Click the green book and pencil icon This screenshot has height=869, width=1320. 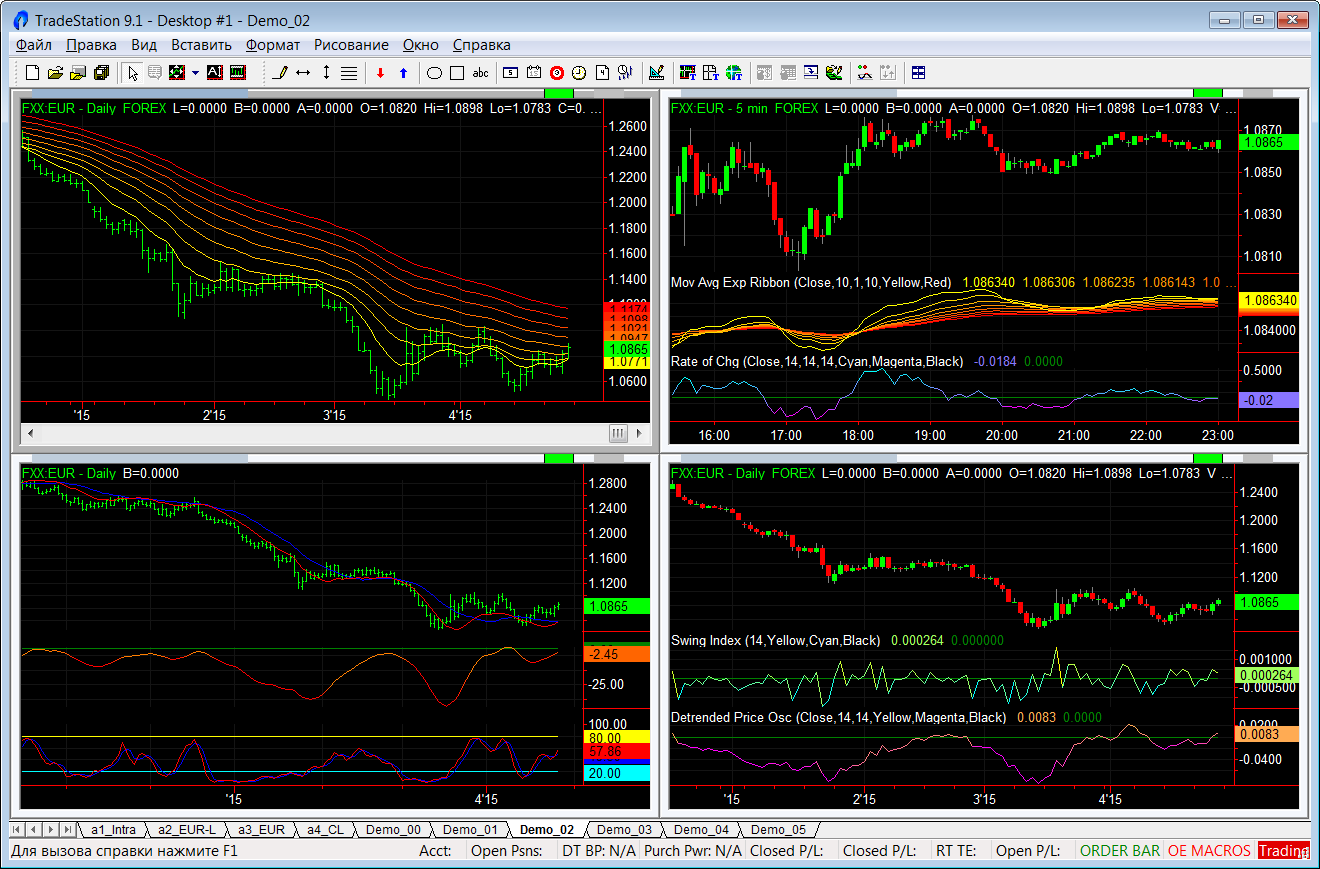834,72
